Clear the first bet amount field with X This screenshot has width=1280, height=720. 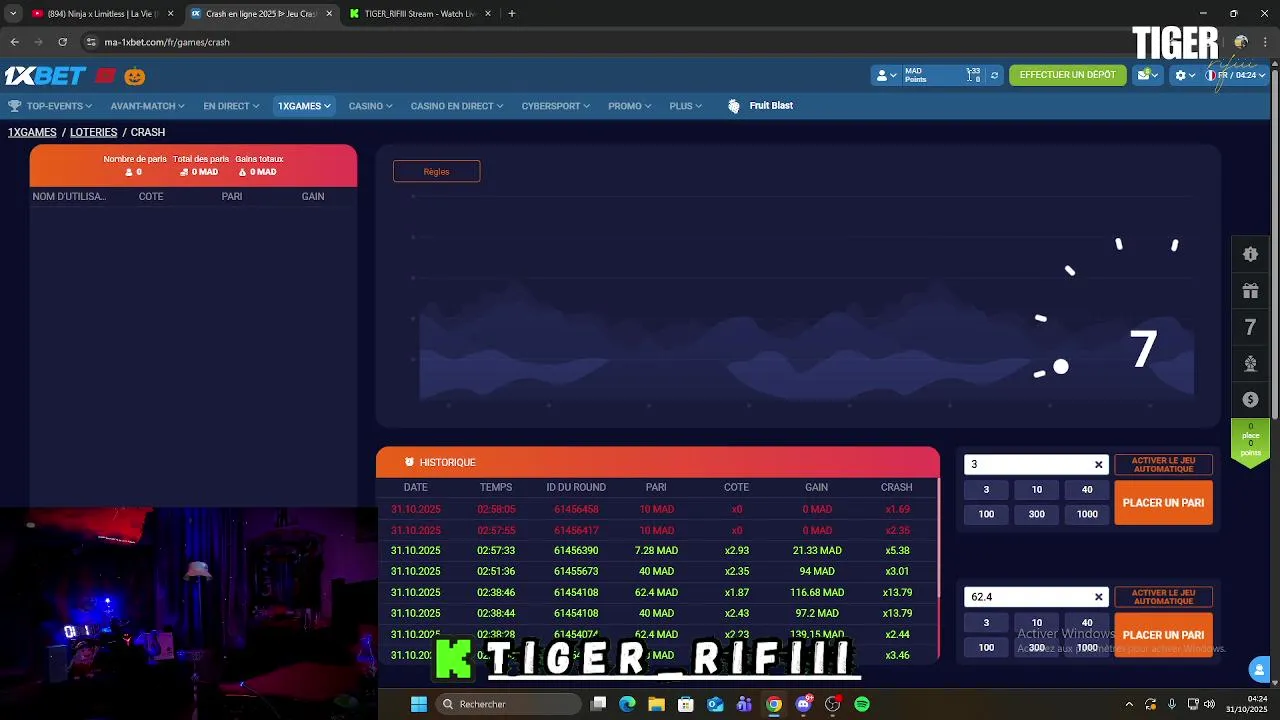coord(1098,464)
